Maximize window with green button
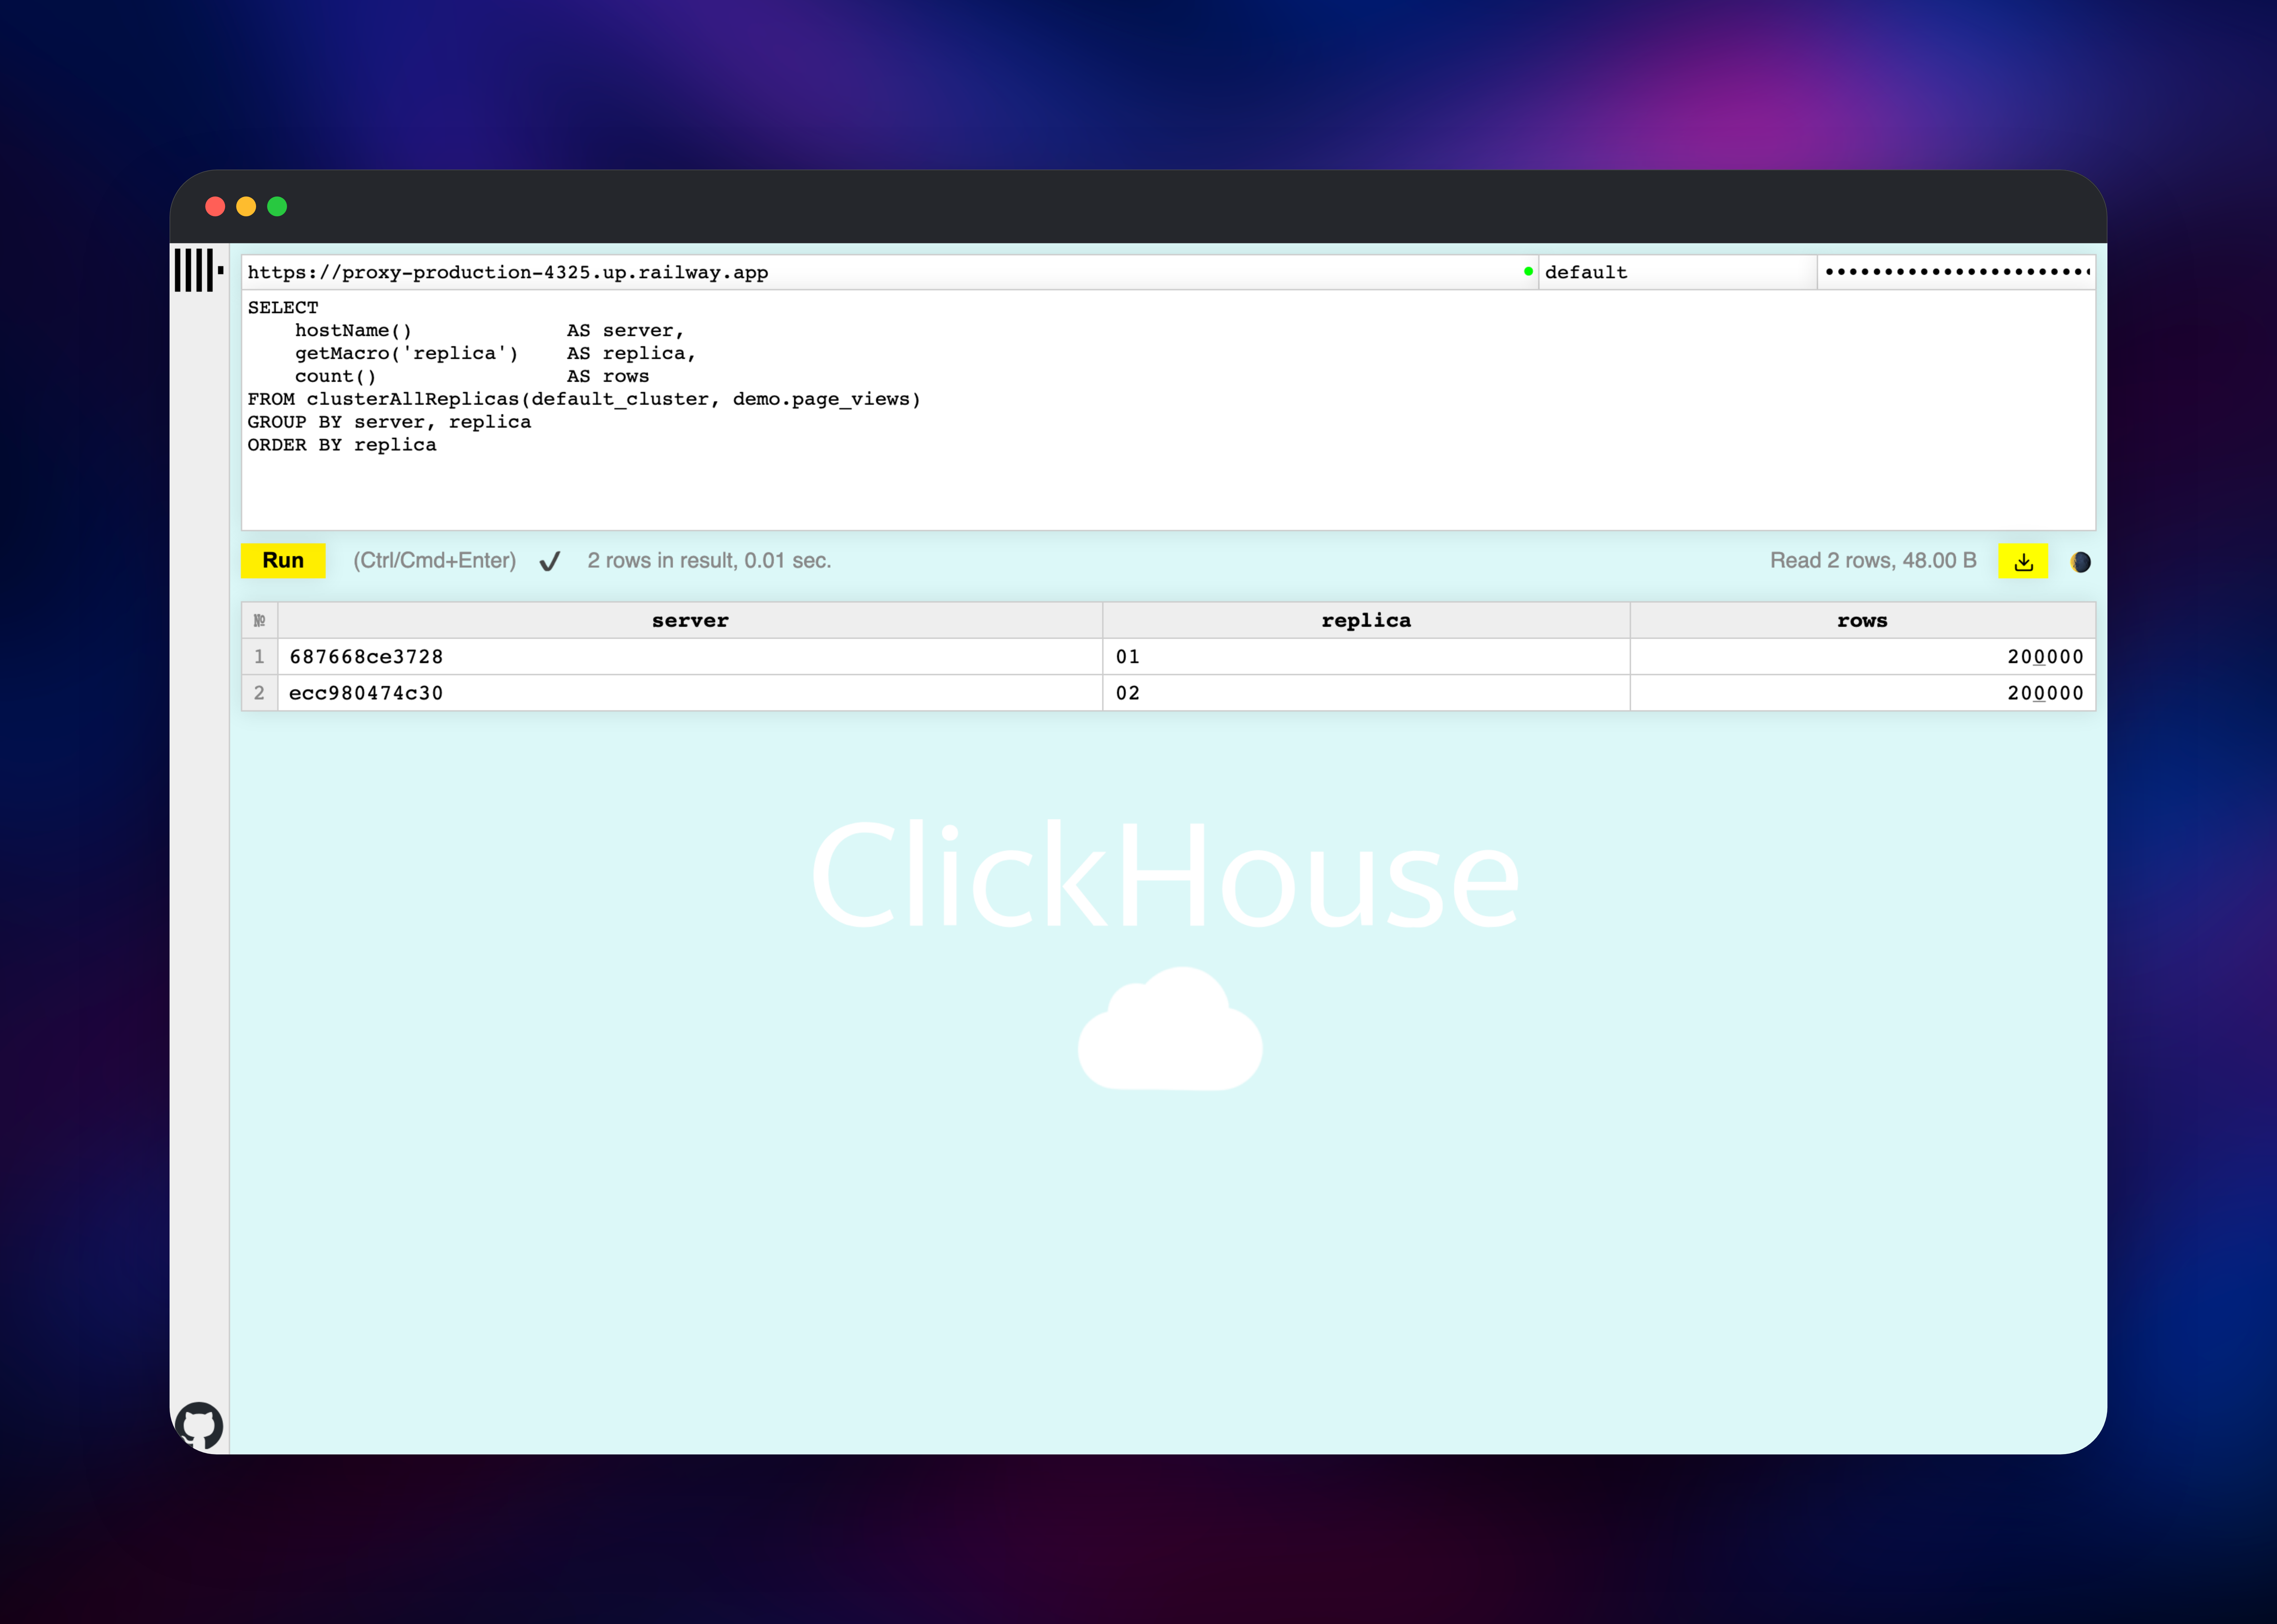 (277, 206)
